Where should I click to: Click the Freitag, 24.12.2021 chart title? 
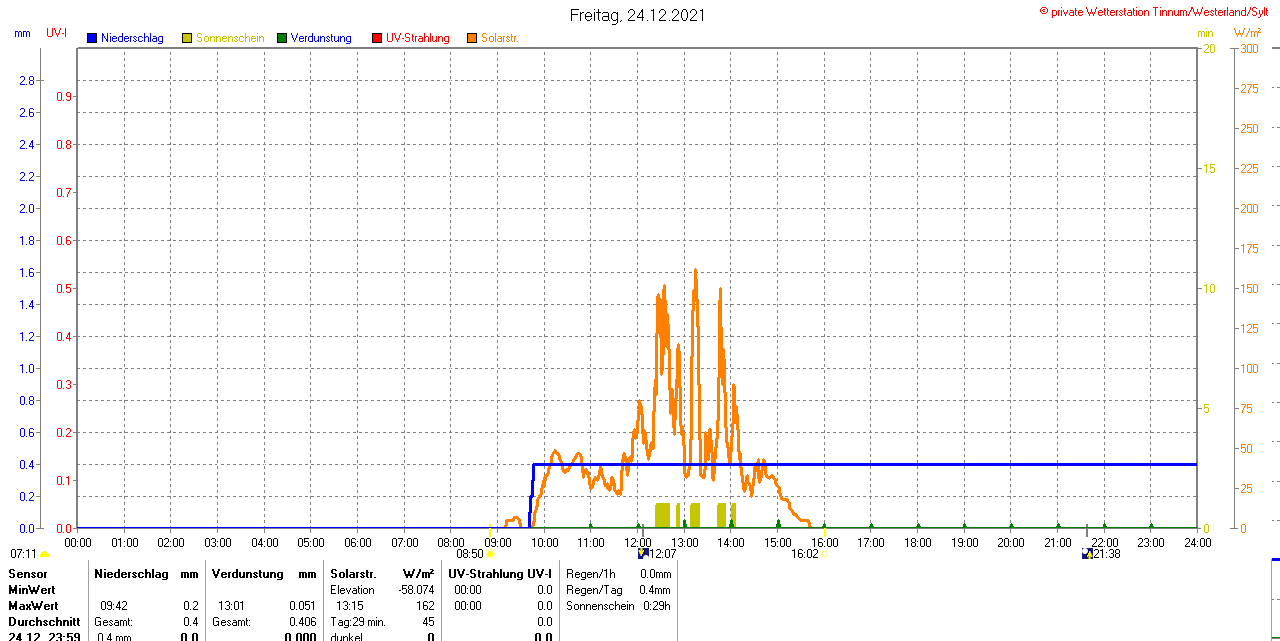[x=637, y=15]
